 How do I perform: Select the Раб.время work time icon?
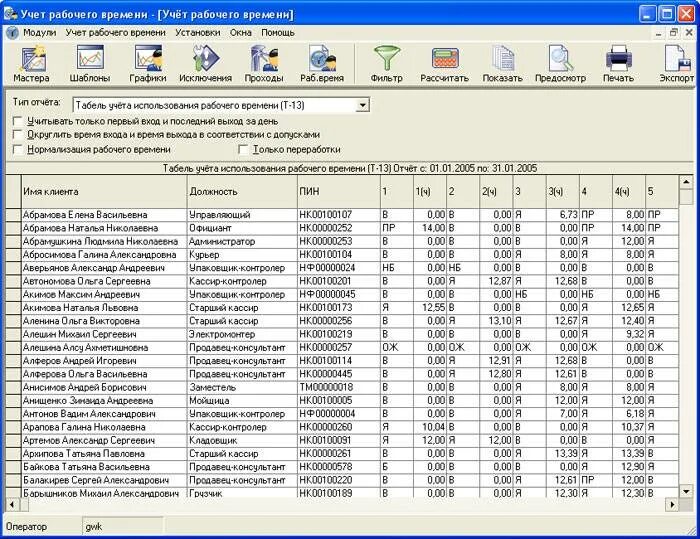click(322, 64)
